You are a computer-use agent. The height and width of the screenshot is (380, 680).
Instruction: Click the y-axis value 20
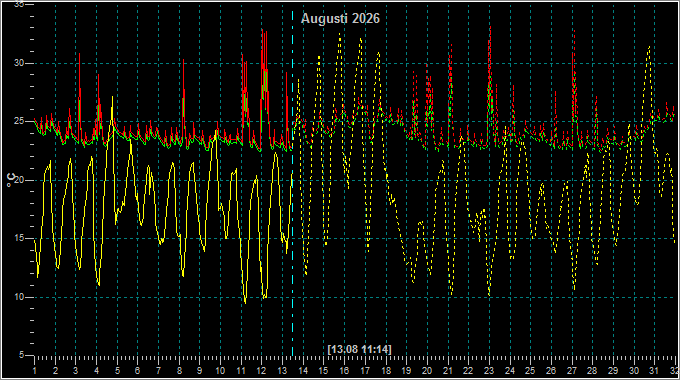(19, 180)
